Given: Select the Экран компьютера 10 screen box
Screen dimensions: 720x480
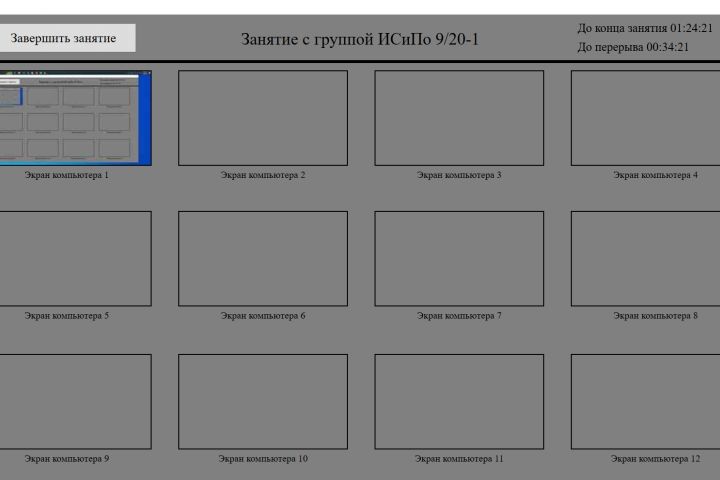Looking at the screenshot, I should 263,401.
